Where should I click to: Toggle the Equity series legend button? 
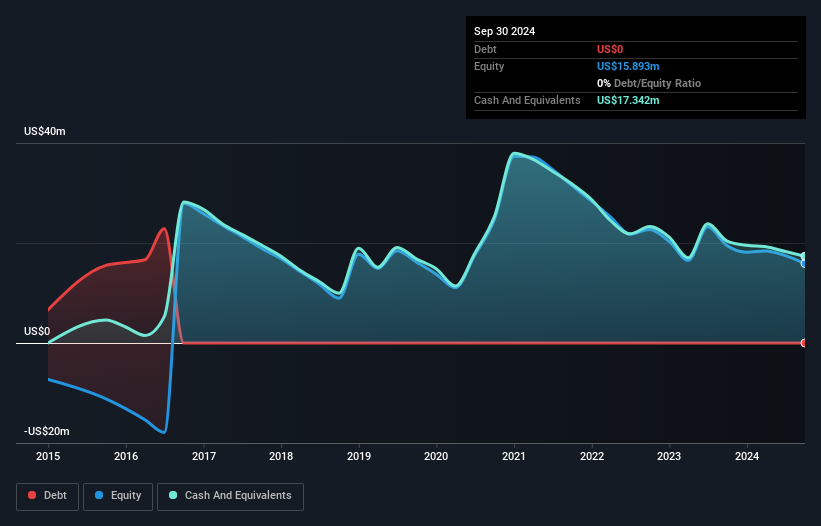coord(118,496)
